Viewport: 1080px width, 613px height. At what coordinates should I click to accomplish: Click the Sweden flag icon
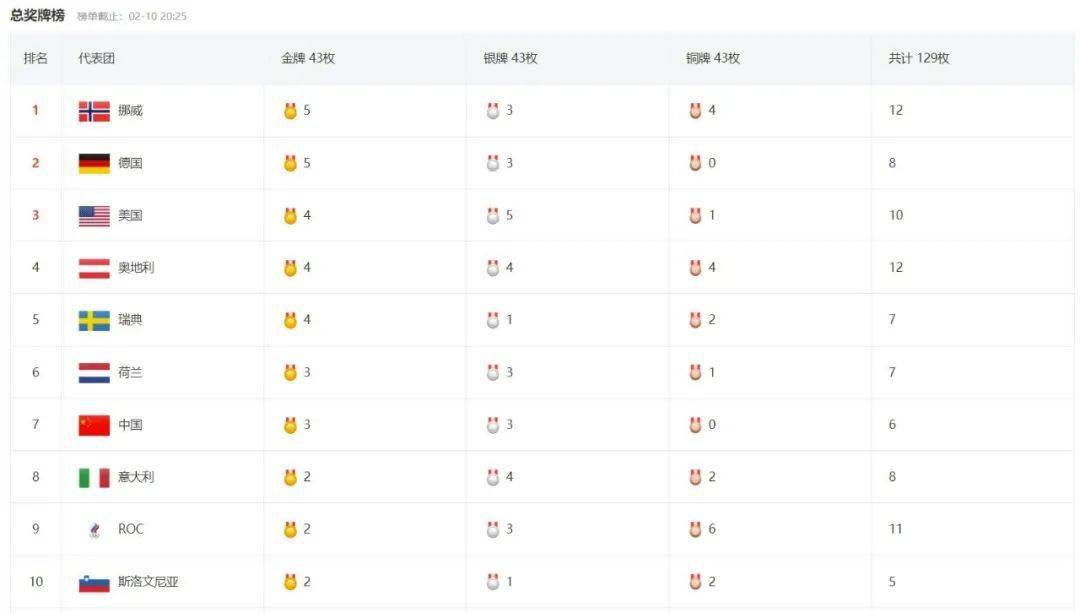coord(94,320)
